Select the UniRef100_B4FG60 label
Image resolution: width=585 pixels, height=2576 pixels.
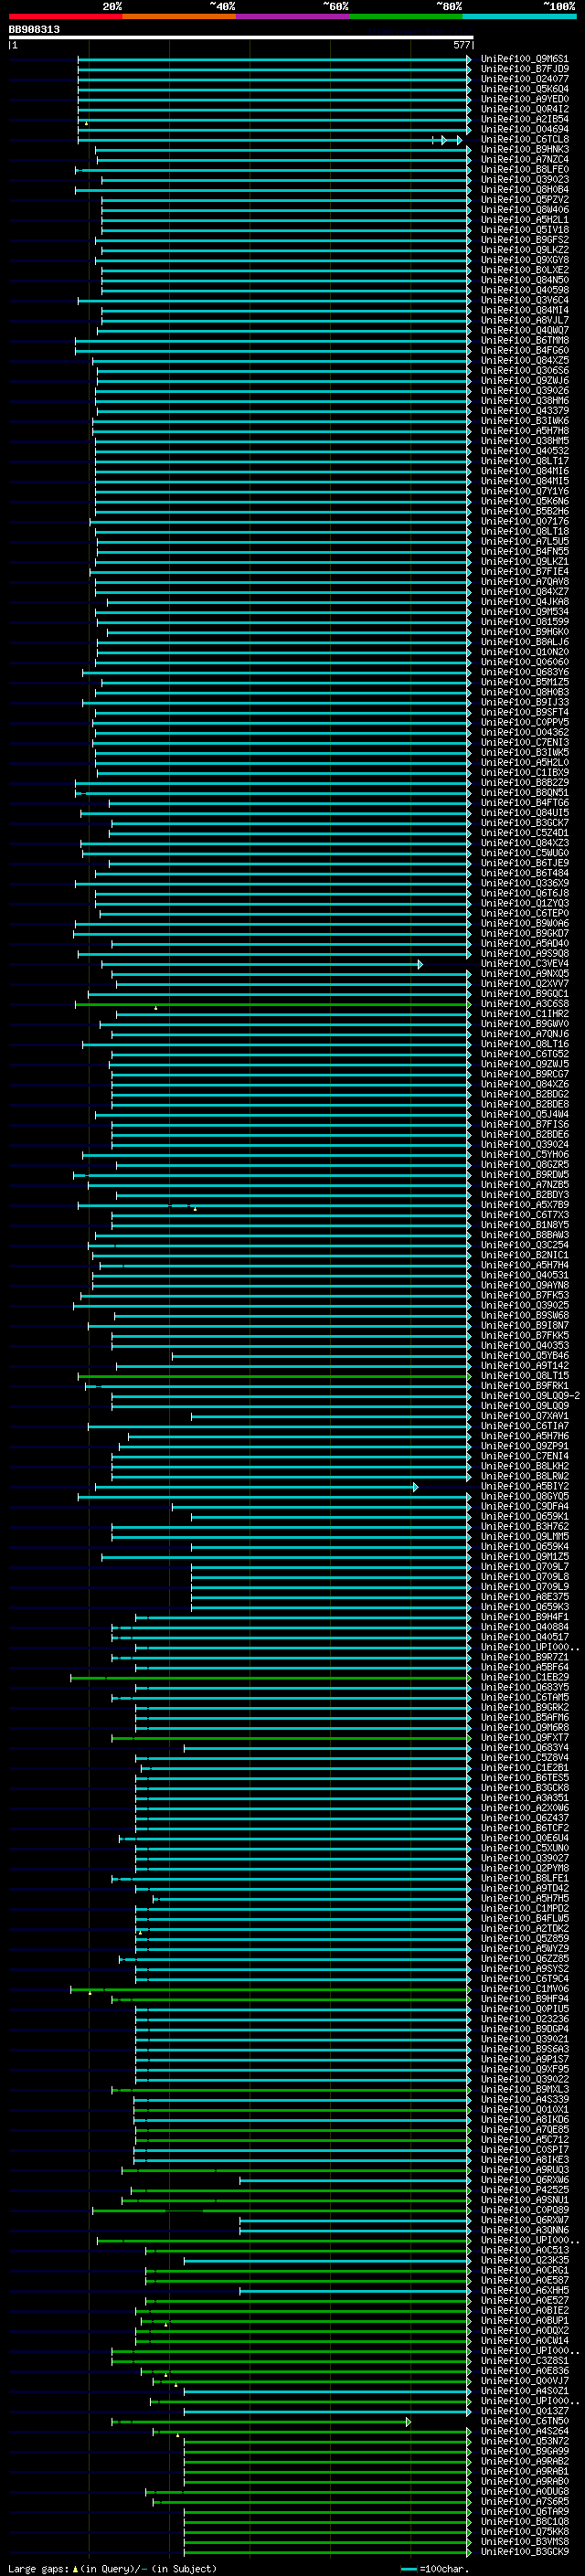(x=524, y=351)
